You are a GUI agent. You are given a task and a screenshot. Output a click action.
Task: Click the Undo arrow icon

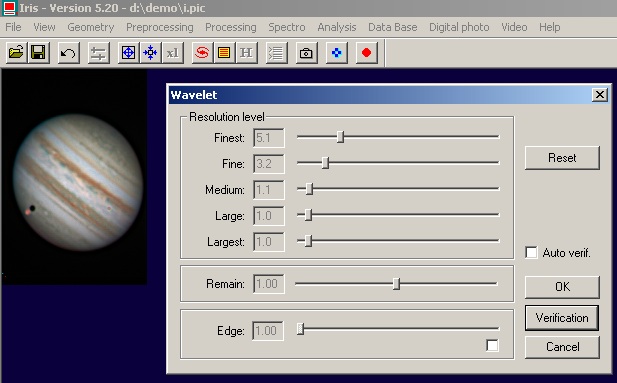click(68, 53)
